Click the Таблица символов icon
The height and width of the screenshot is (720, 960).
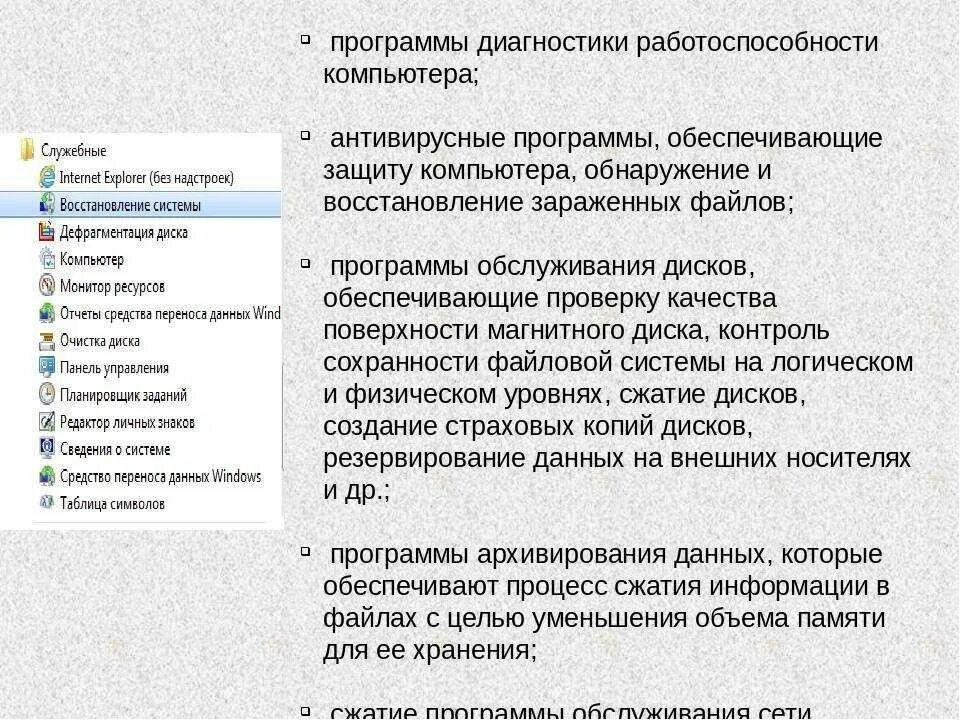click(x=47, y=503)
